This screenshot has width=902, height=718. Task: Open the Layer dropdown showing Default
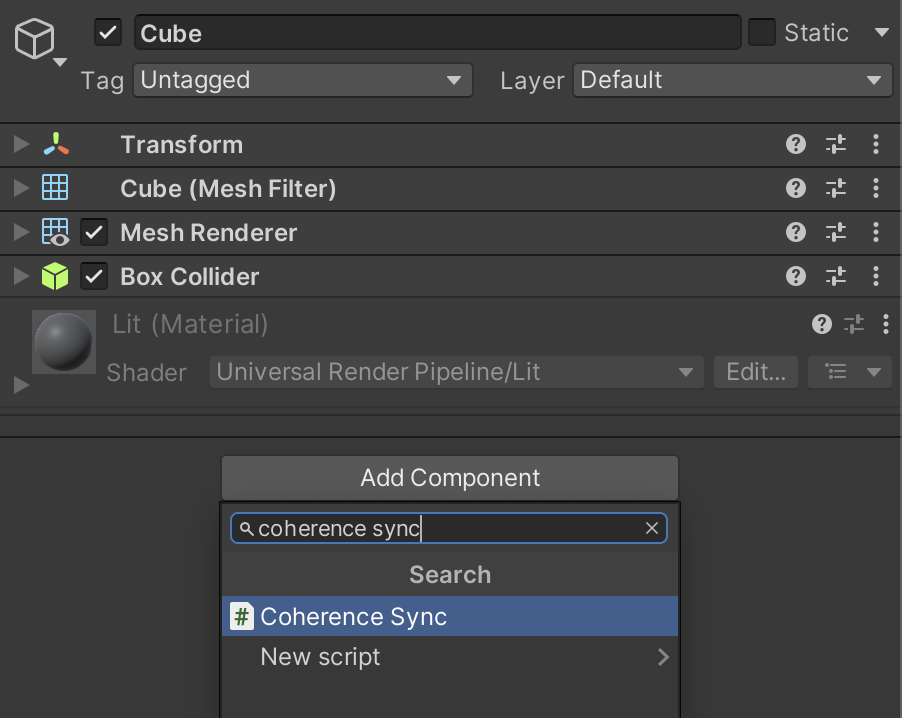pos(732,81)
